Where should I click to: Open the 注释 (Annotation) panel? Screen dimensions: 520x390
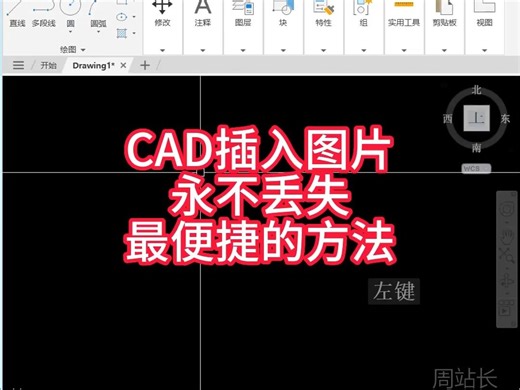pos(203,13)
